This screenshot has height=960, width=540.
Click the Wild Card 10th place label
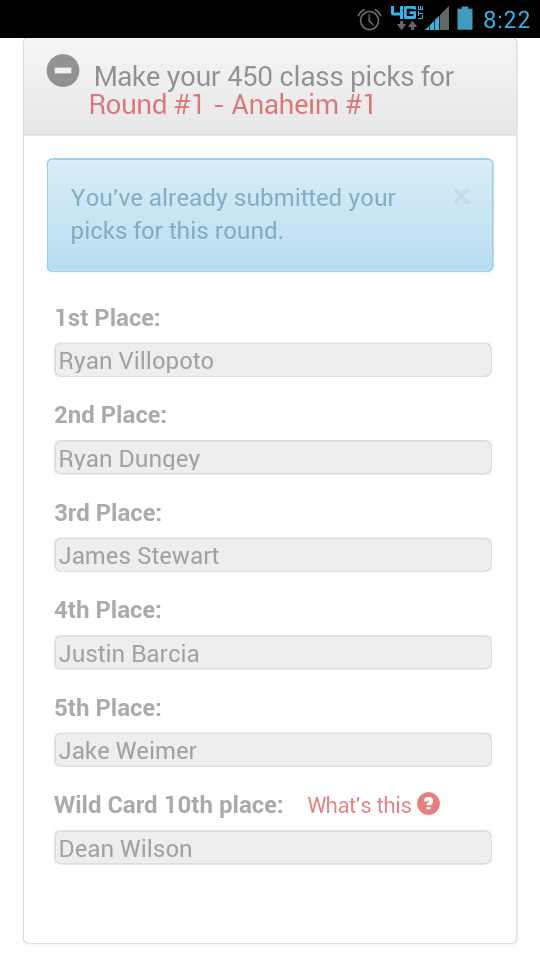(168, 804)
